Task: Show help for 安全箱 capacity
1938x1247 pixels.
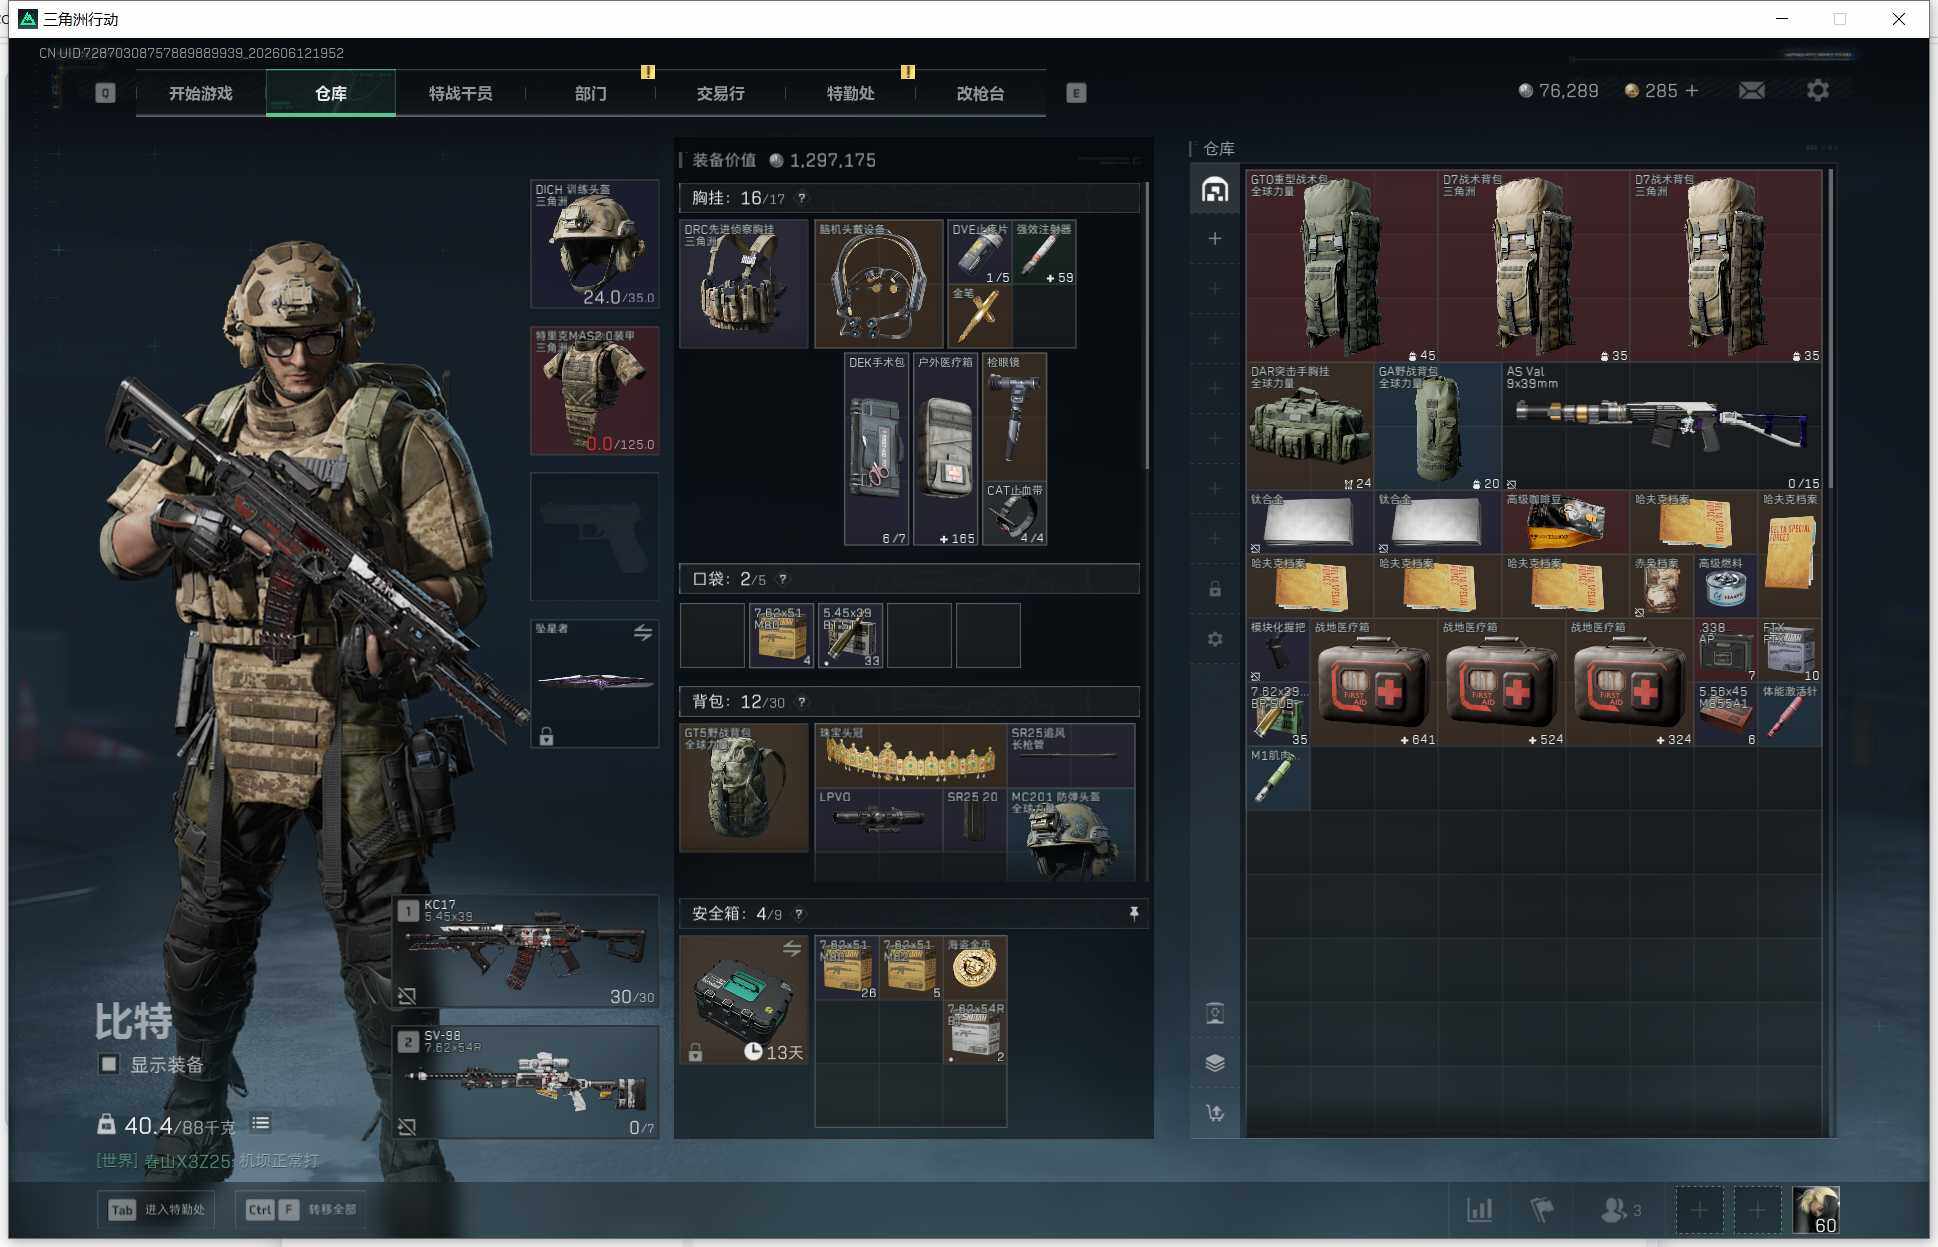Action: 798,914
